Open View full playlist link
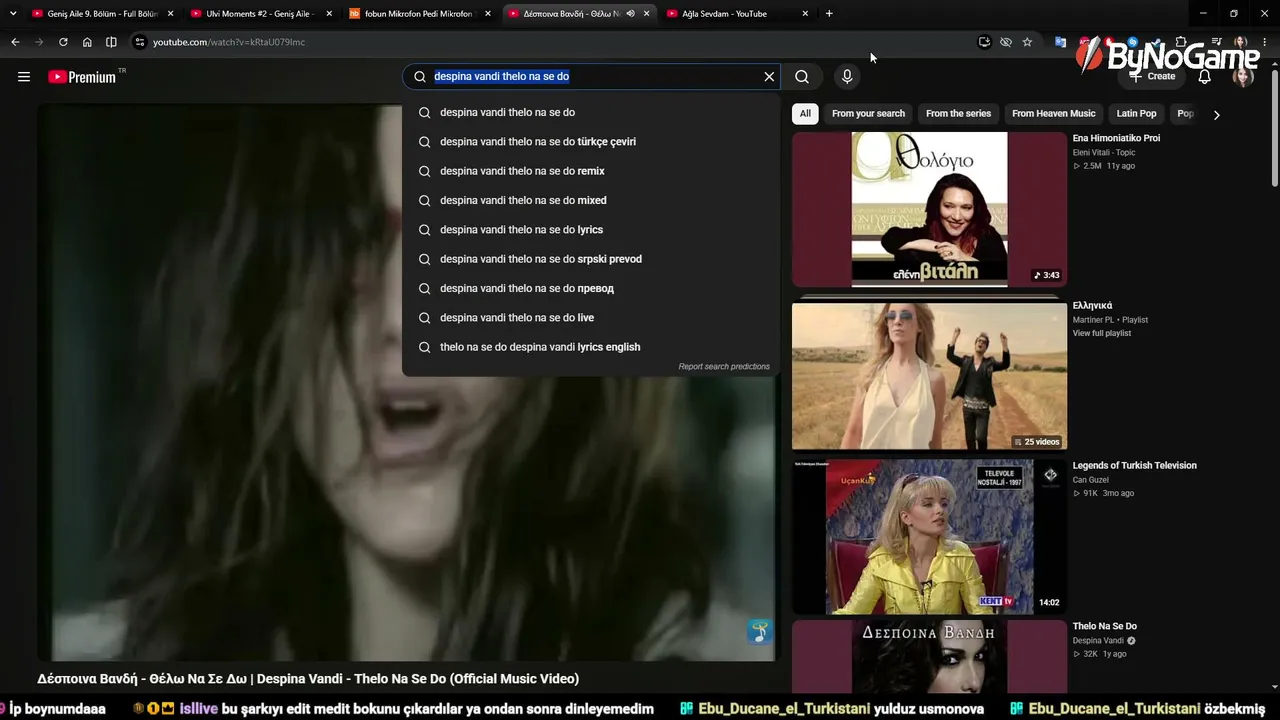The width and height of the screenshot is (1280, 720). tap(1102, 333)
